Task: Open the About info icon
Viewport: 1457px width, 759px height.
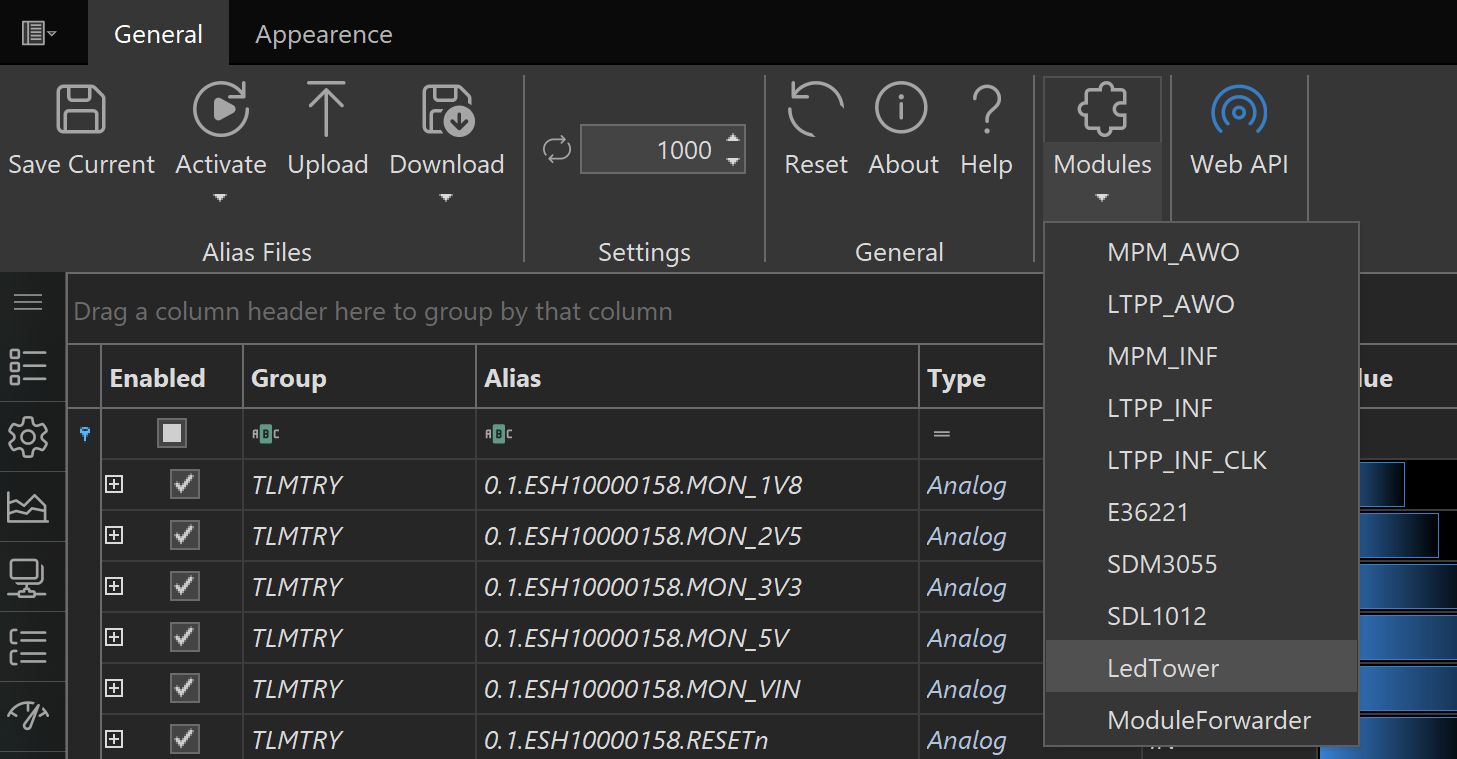Action: pos(901,108)
